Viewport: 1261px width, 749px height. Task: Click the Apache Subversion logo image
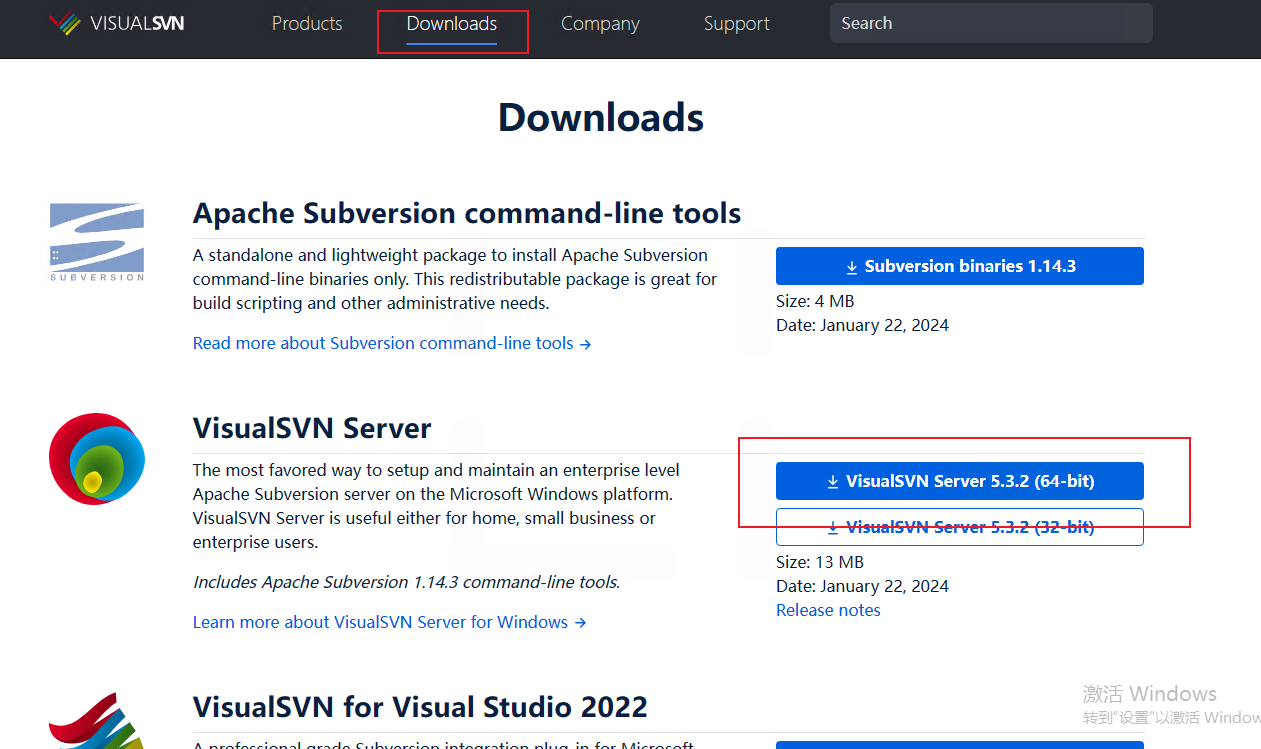[97, 243]
